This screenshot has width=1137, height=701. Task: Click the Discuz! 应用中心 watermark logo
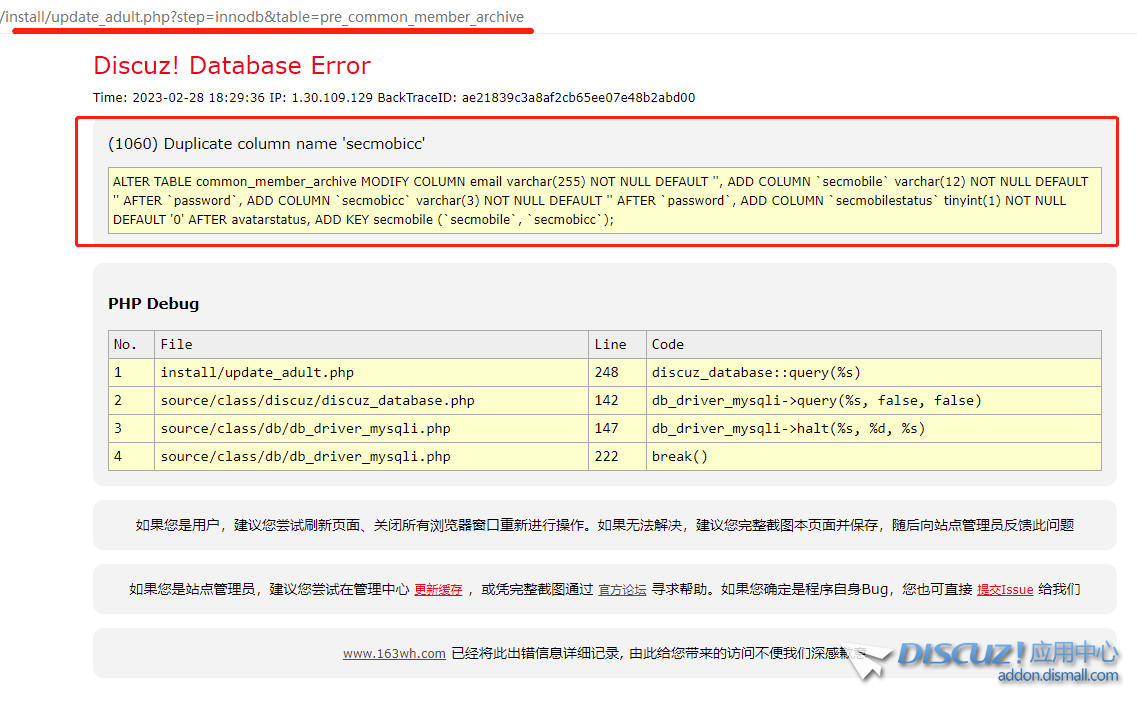(x=1006, y=654)
